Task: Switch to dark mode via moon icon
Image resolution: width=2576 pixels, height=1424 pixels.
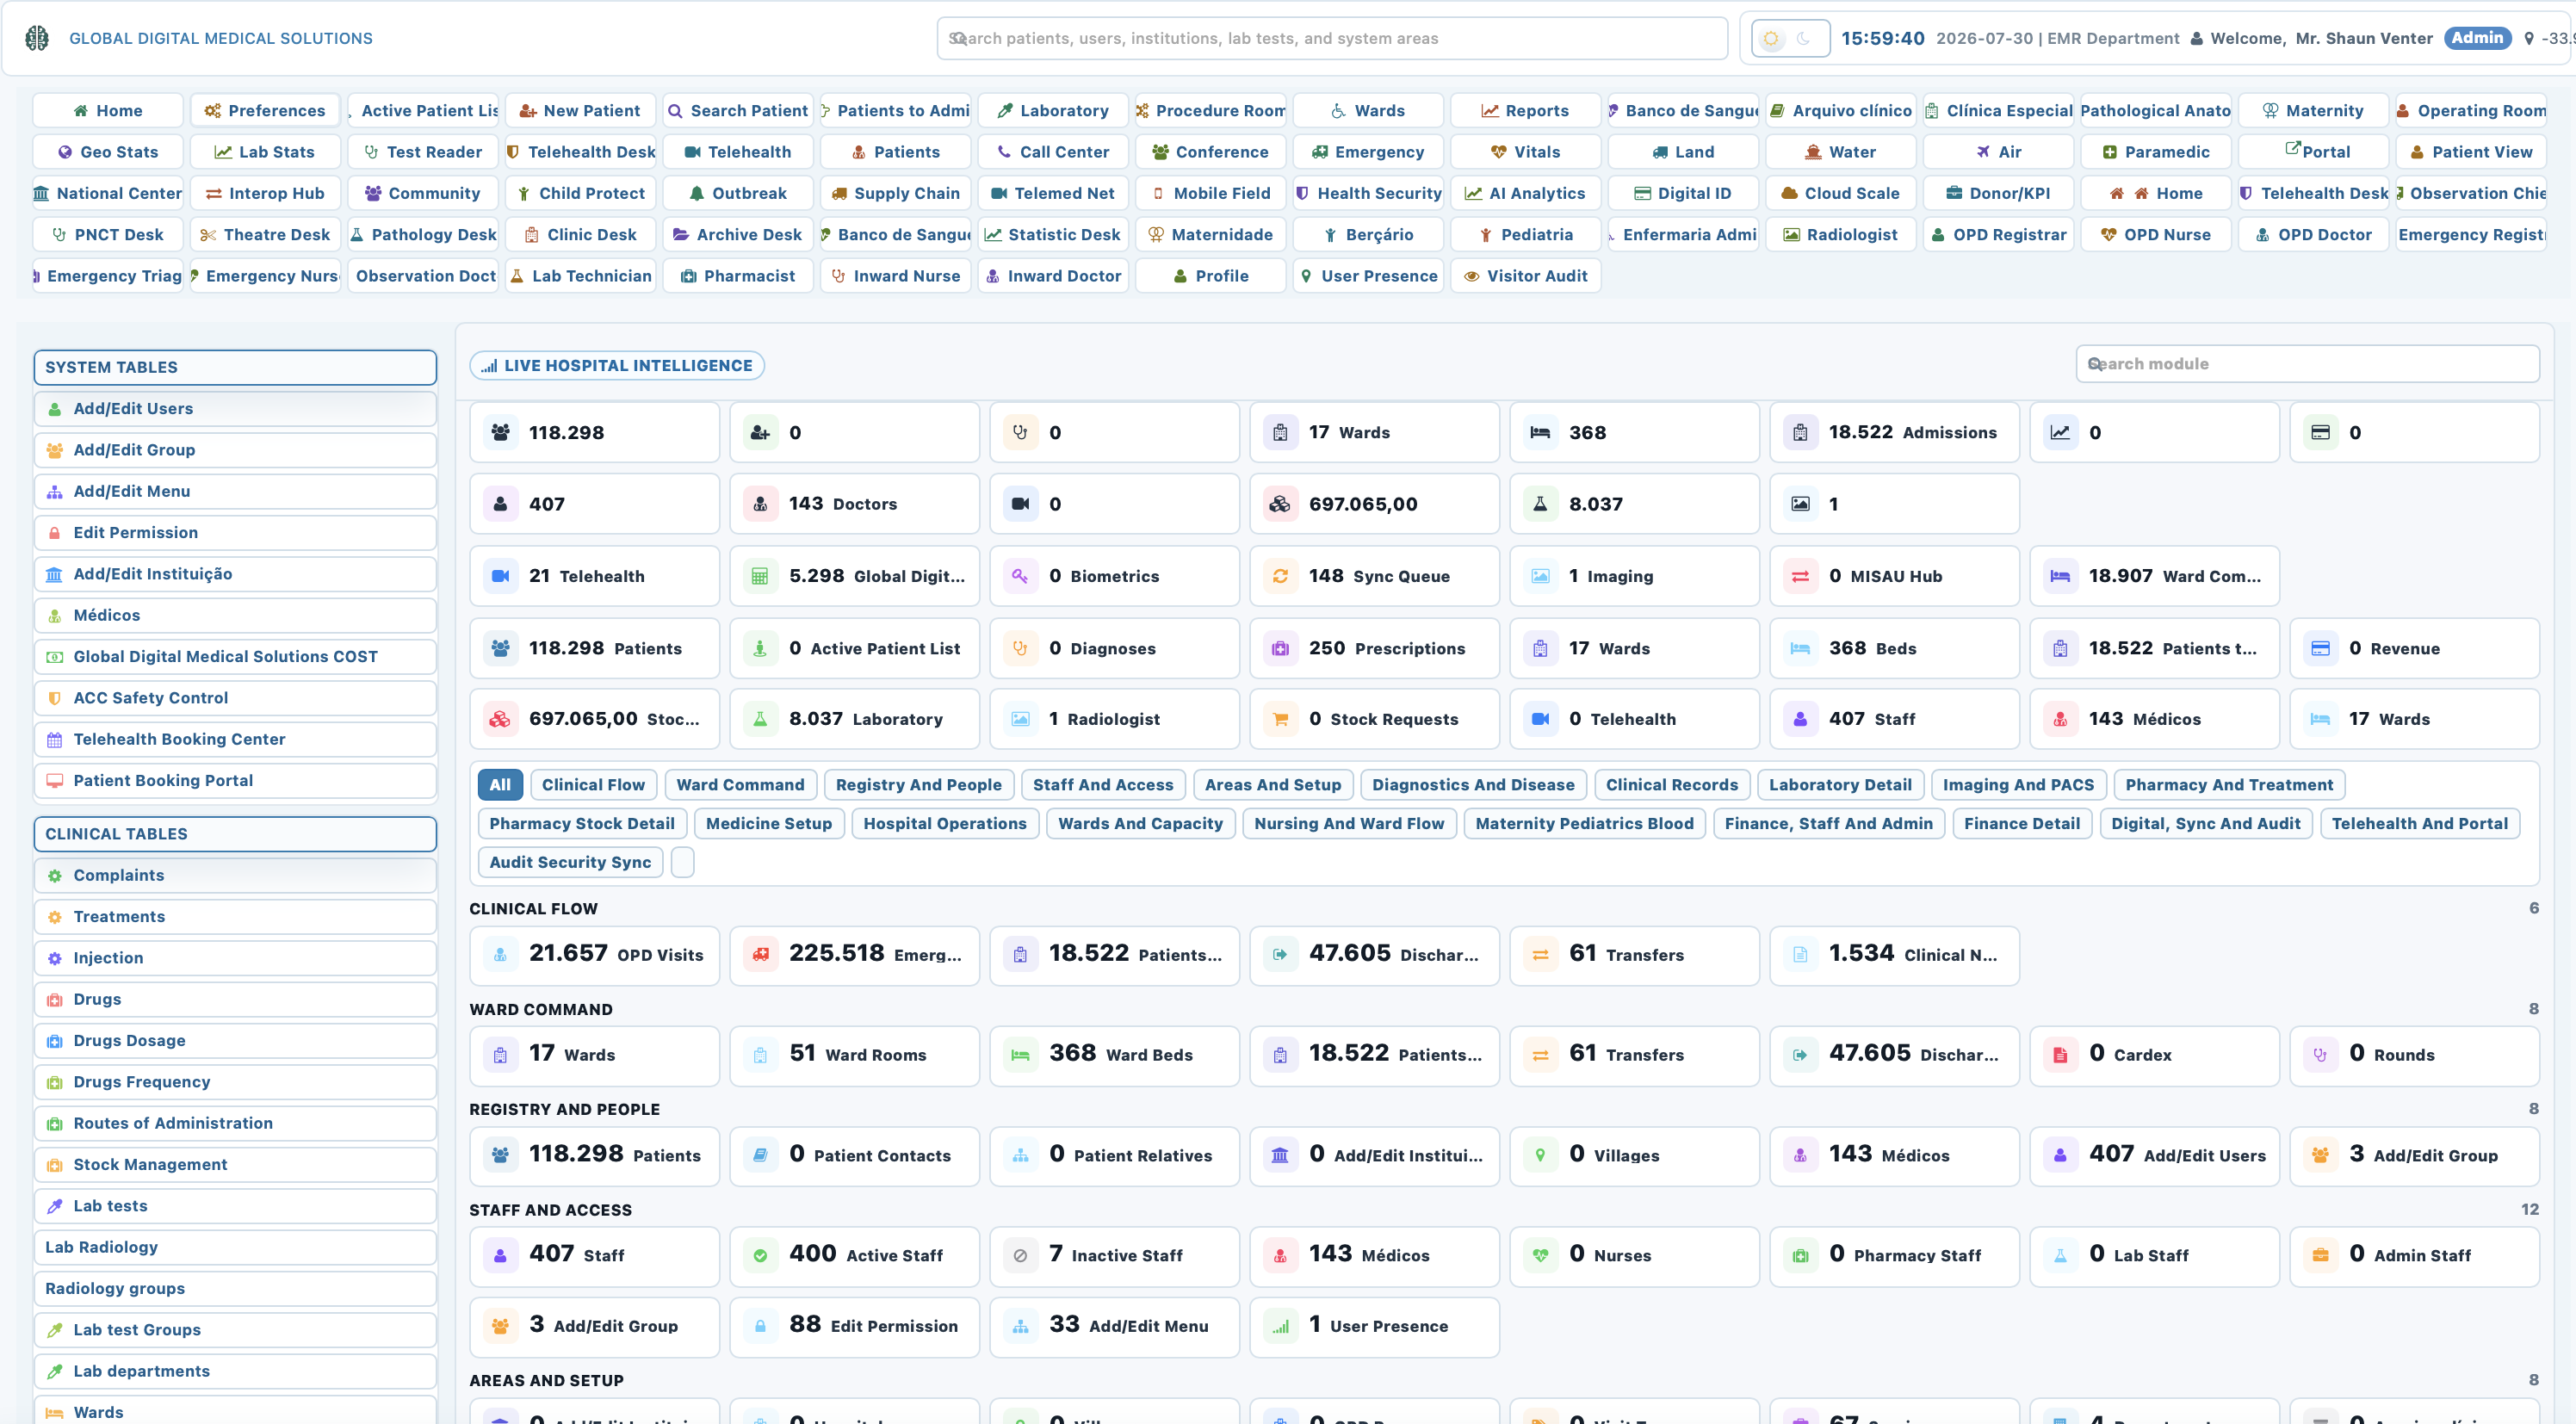Action: click(1803, 38)
